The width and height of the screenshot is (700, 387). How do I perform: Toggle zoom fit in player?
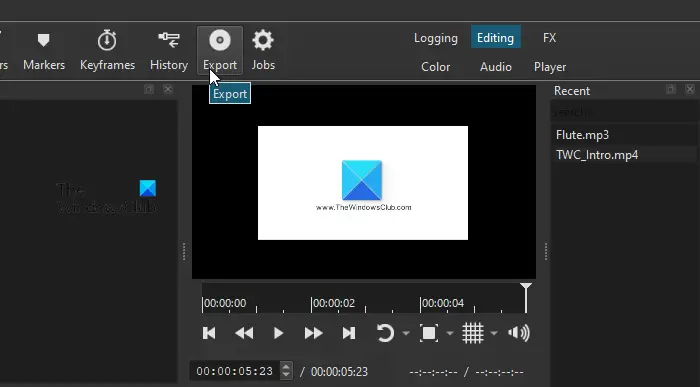[x=429, y=333]
